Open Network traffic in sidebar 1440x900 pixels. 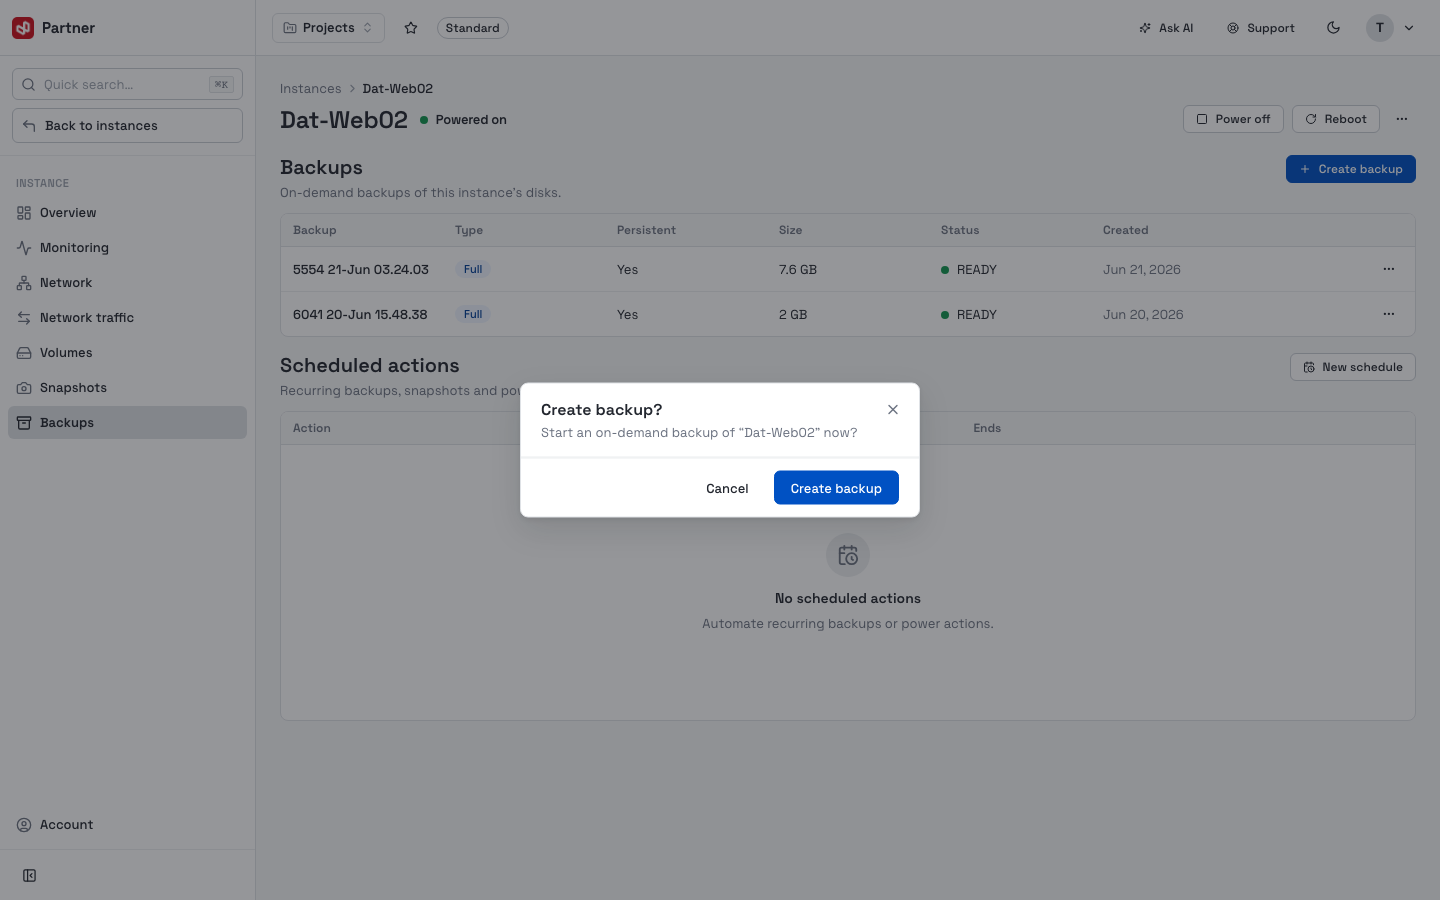(127, 318)
